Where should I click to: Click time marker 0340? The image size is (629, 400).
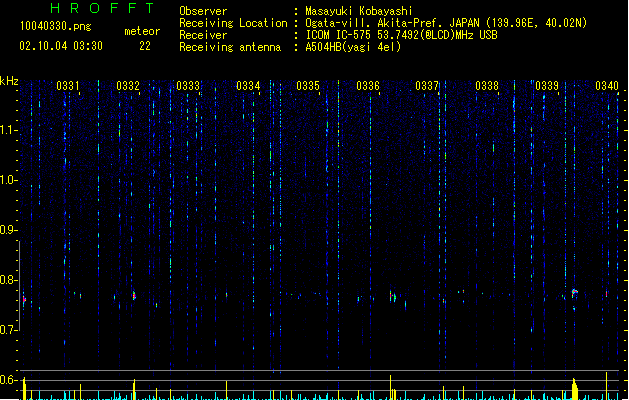[607, 86]
